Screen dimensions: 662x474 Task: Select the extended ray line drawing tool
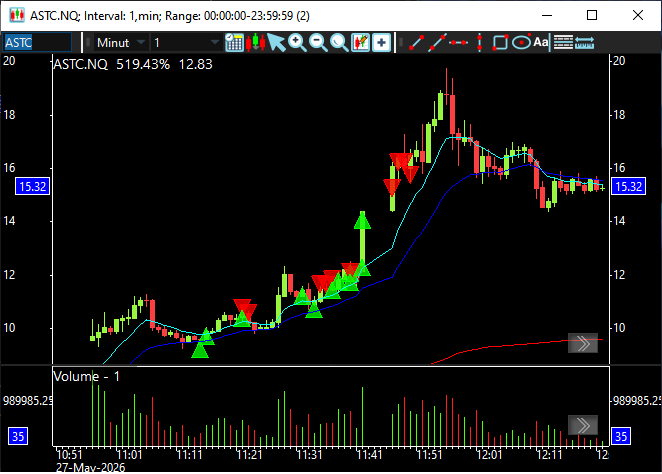point(437,43)
